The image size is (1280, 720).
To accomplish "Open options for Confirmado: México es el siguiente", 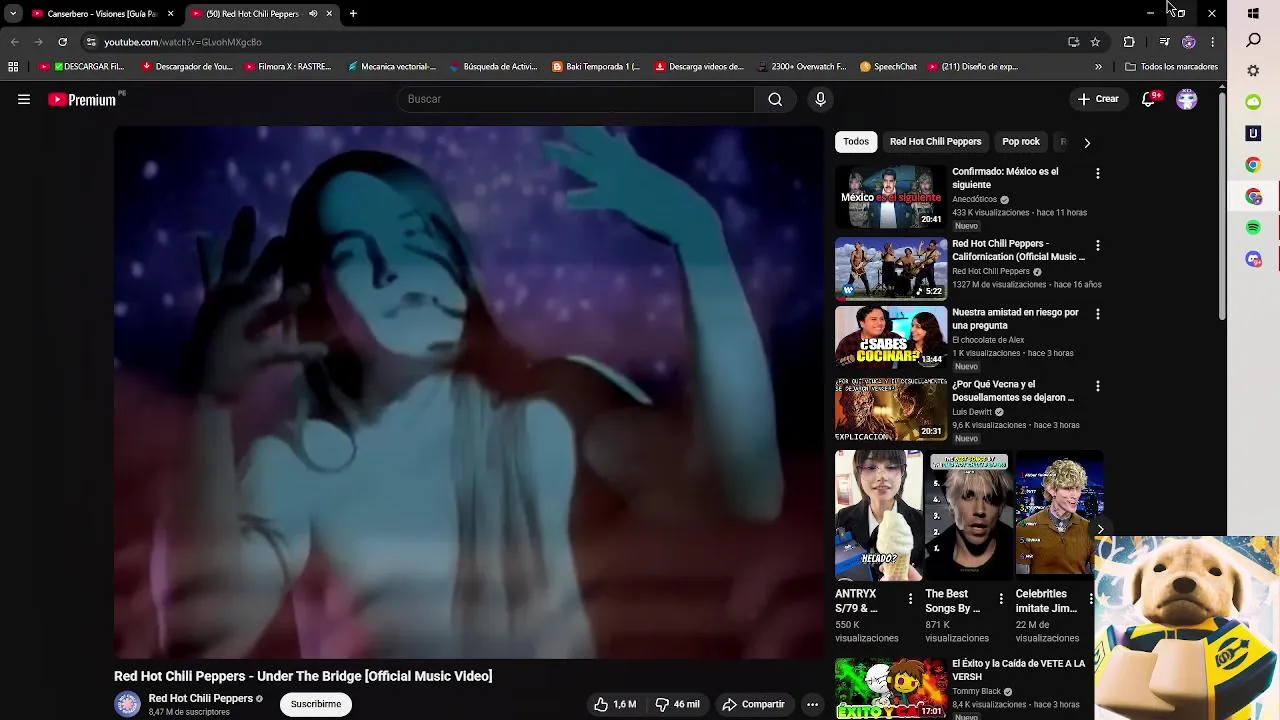I will point(1098,173).
